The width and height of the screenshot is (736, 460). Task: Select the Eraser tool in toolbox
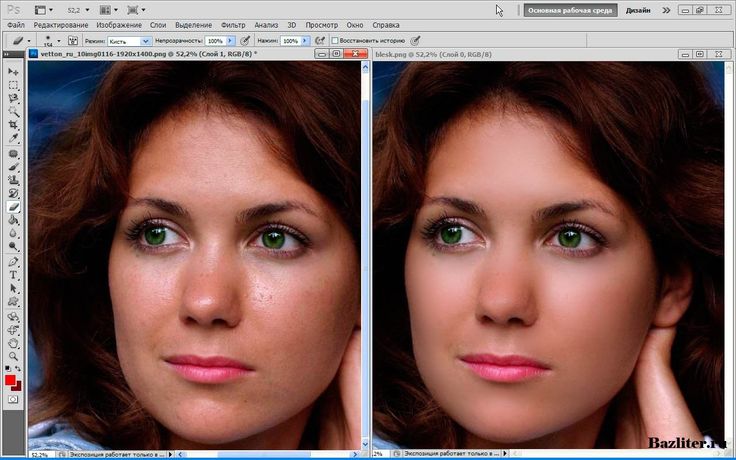(14, 206)
